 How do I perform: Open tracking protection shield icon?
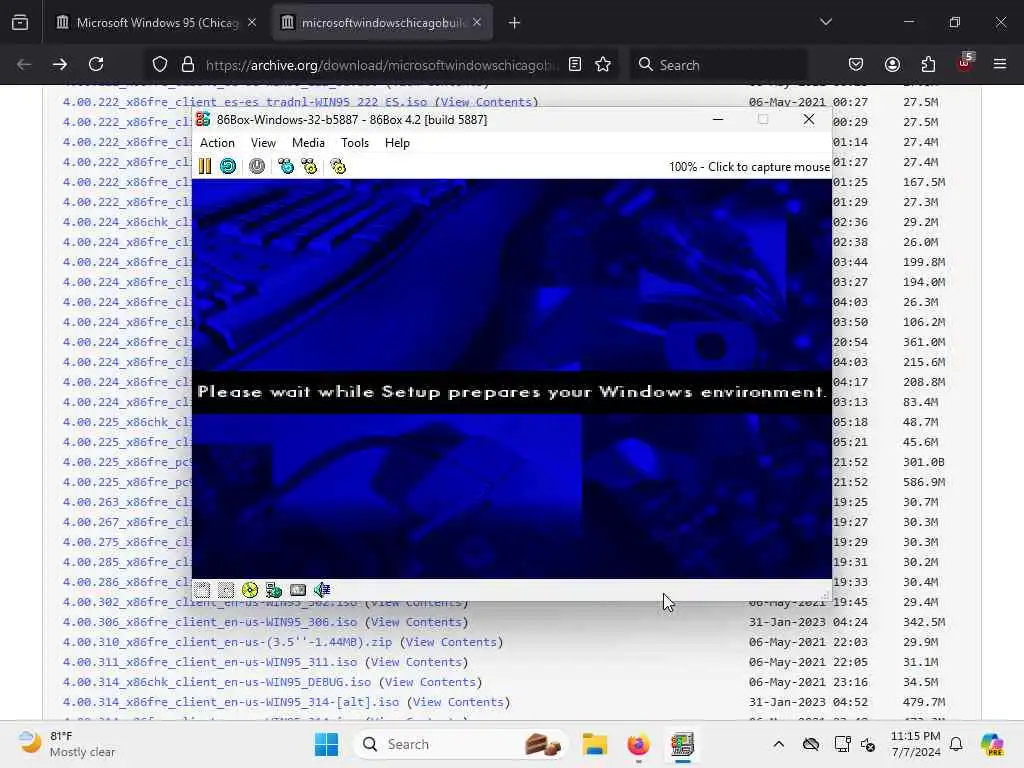point(160,64)
